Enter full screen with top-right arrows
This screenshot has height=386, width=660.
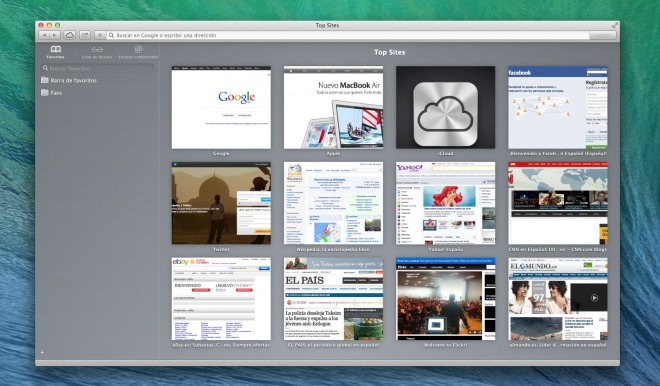pos(615,25)
